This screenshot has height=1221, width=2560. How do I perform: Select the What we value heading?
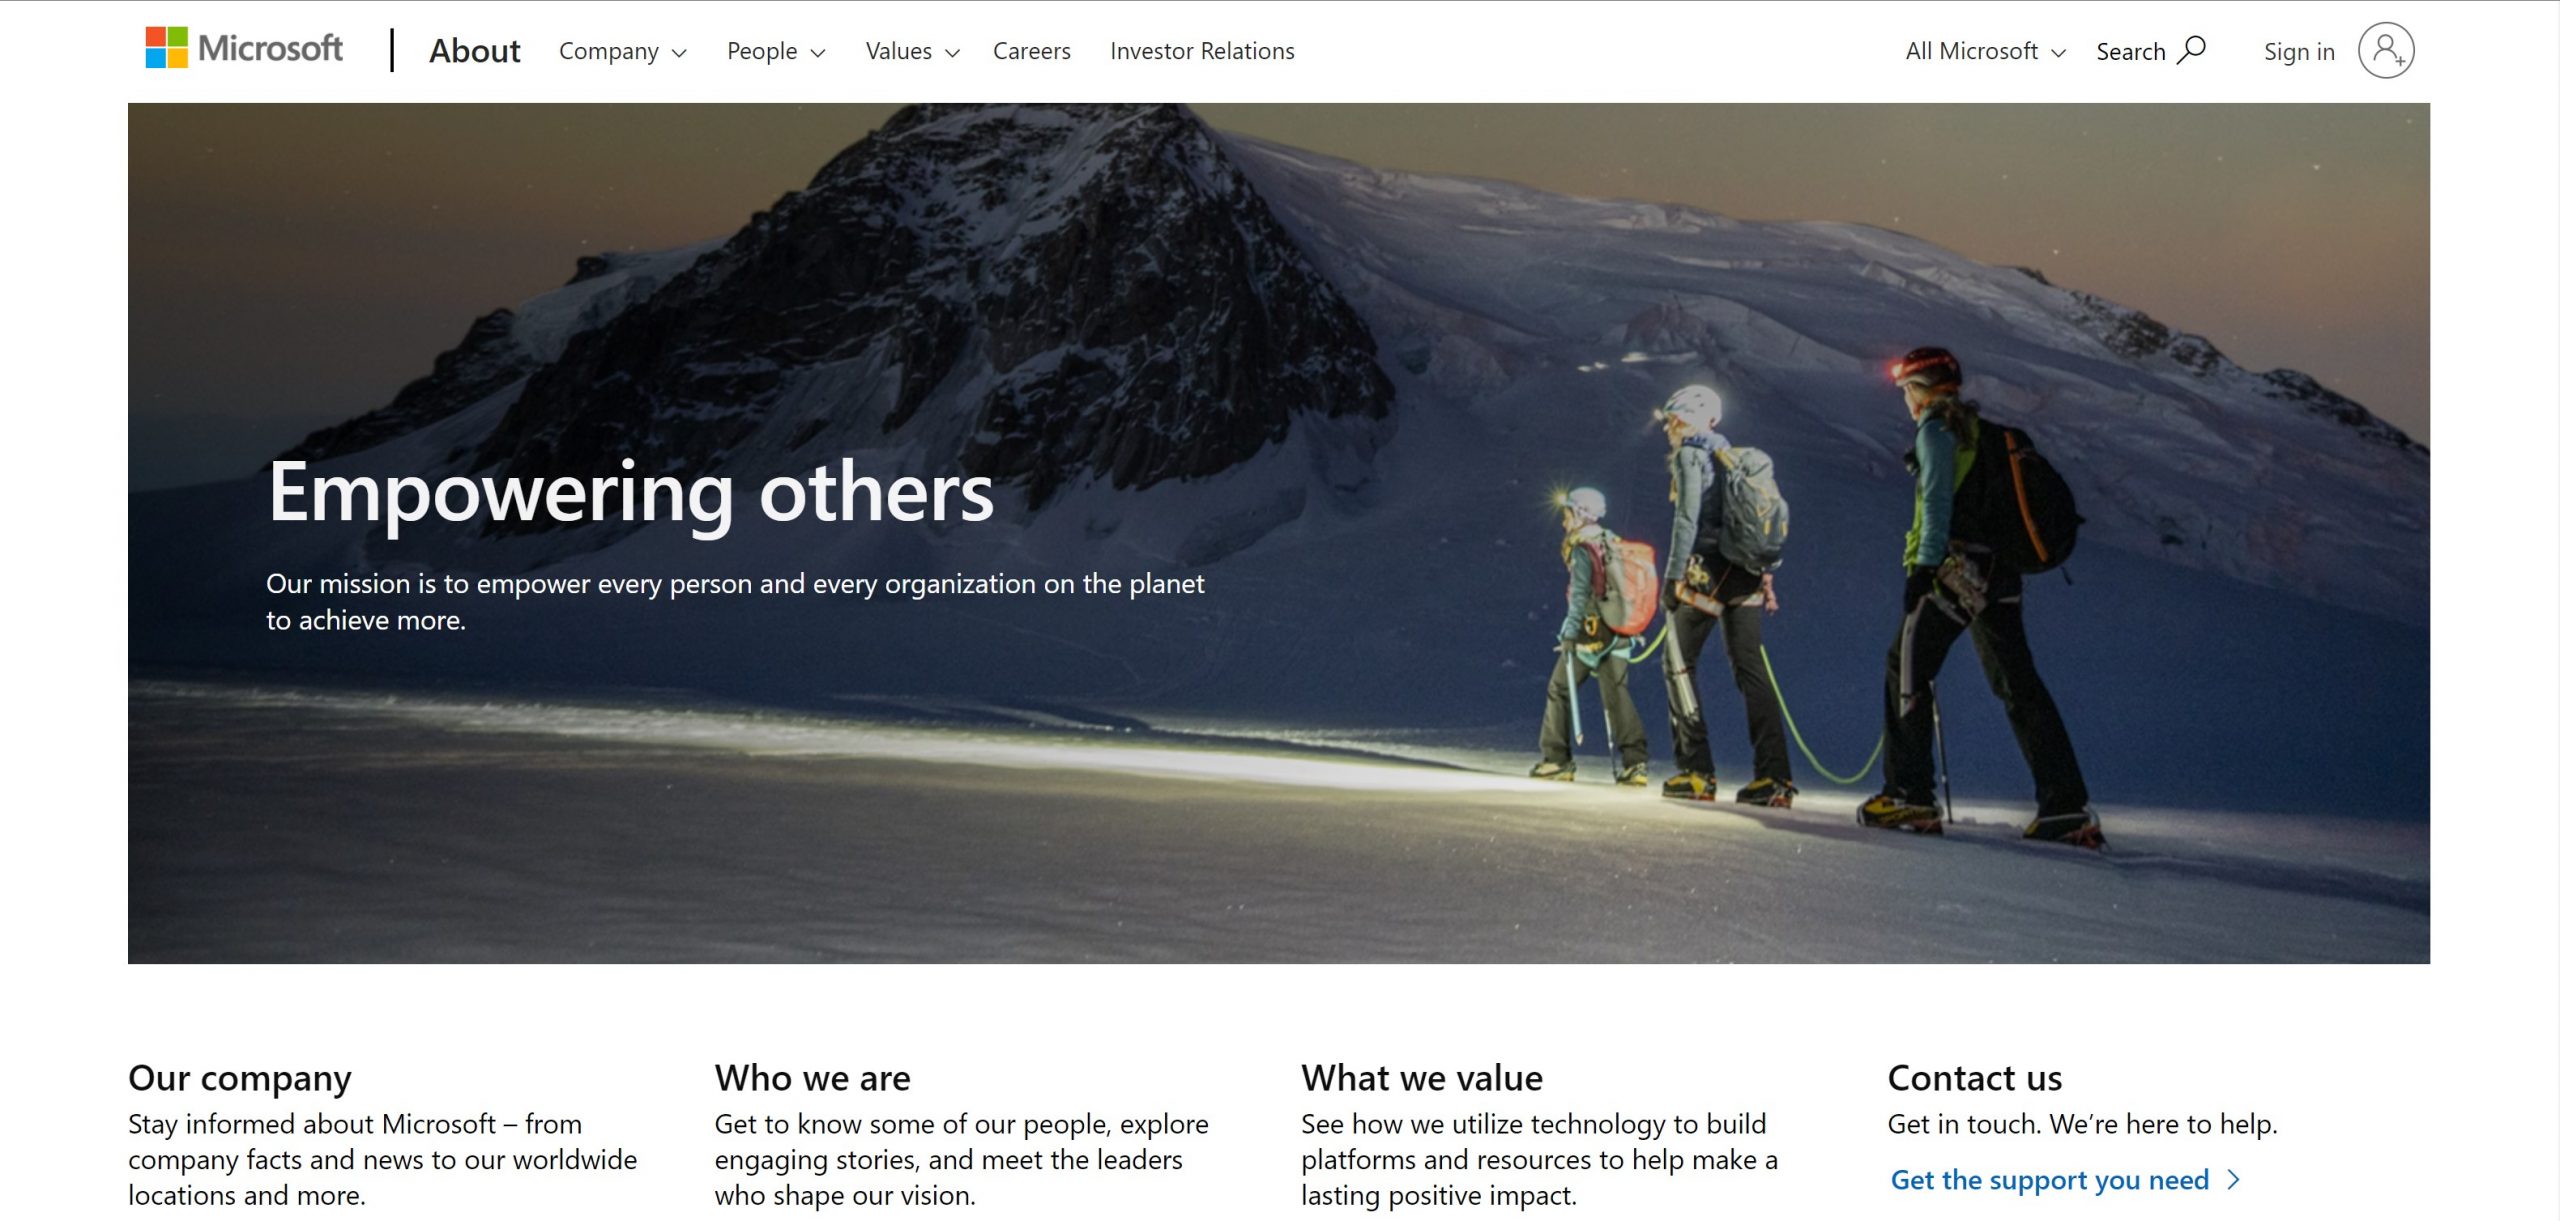tap(1422, 1078)
